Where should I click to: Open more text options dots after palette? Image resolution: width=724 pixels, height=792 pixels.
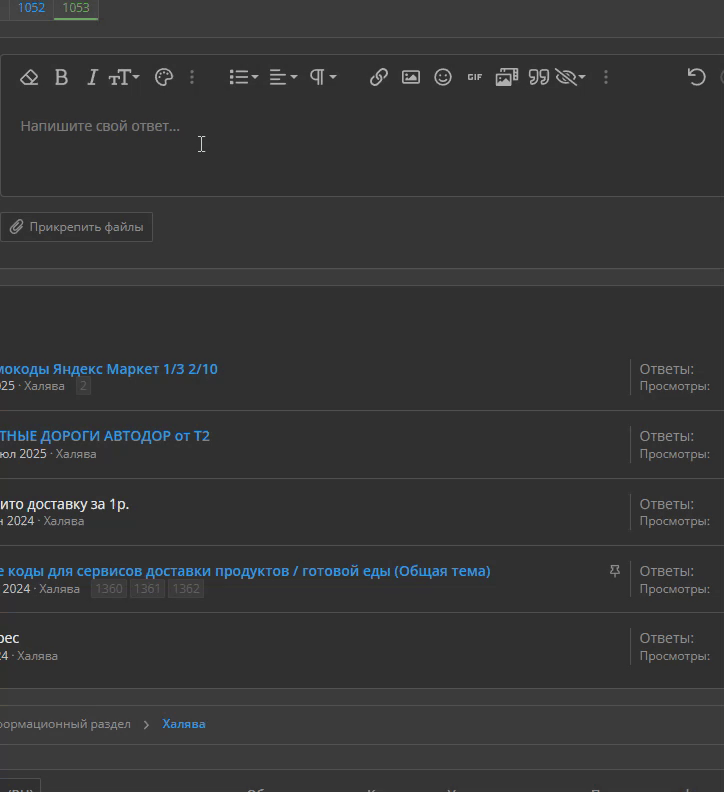(x=192, y=77)
